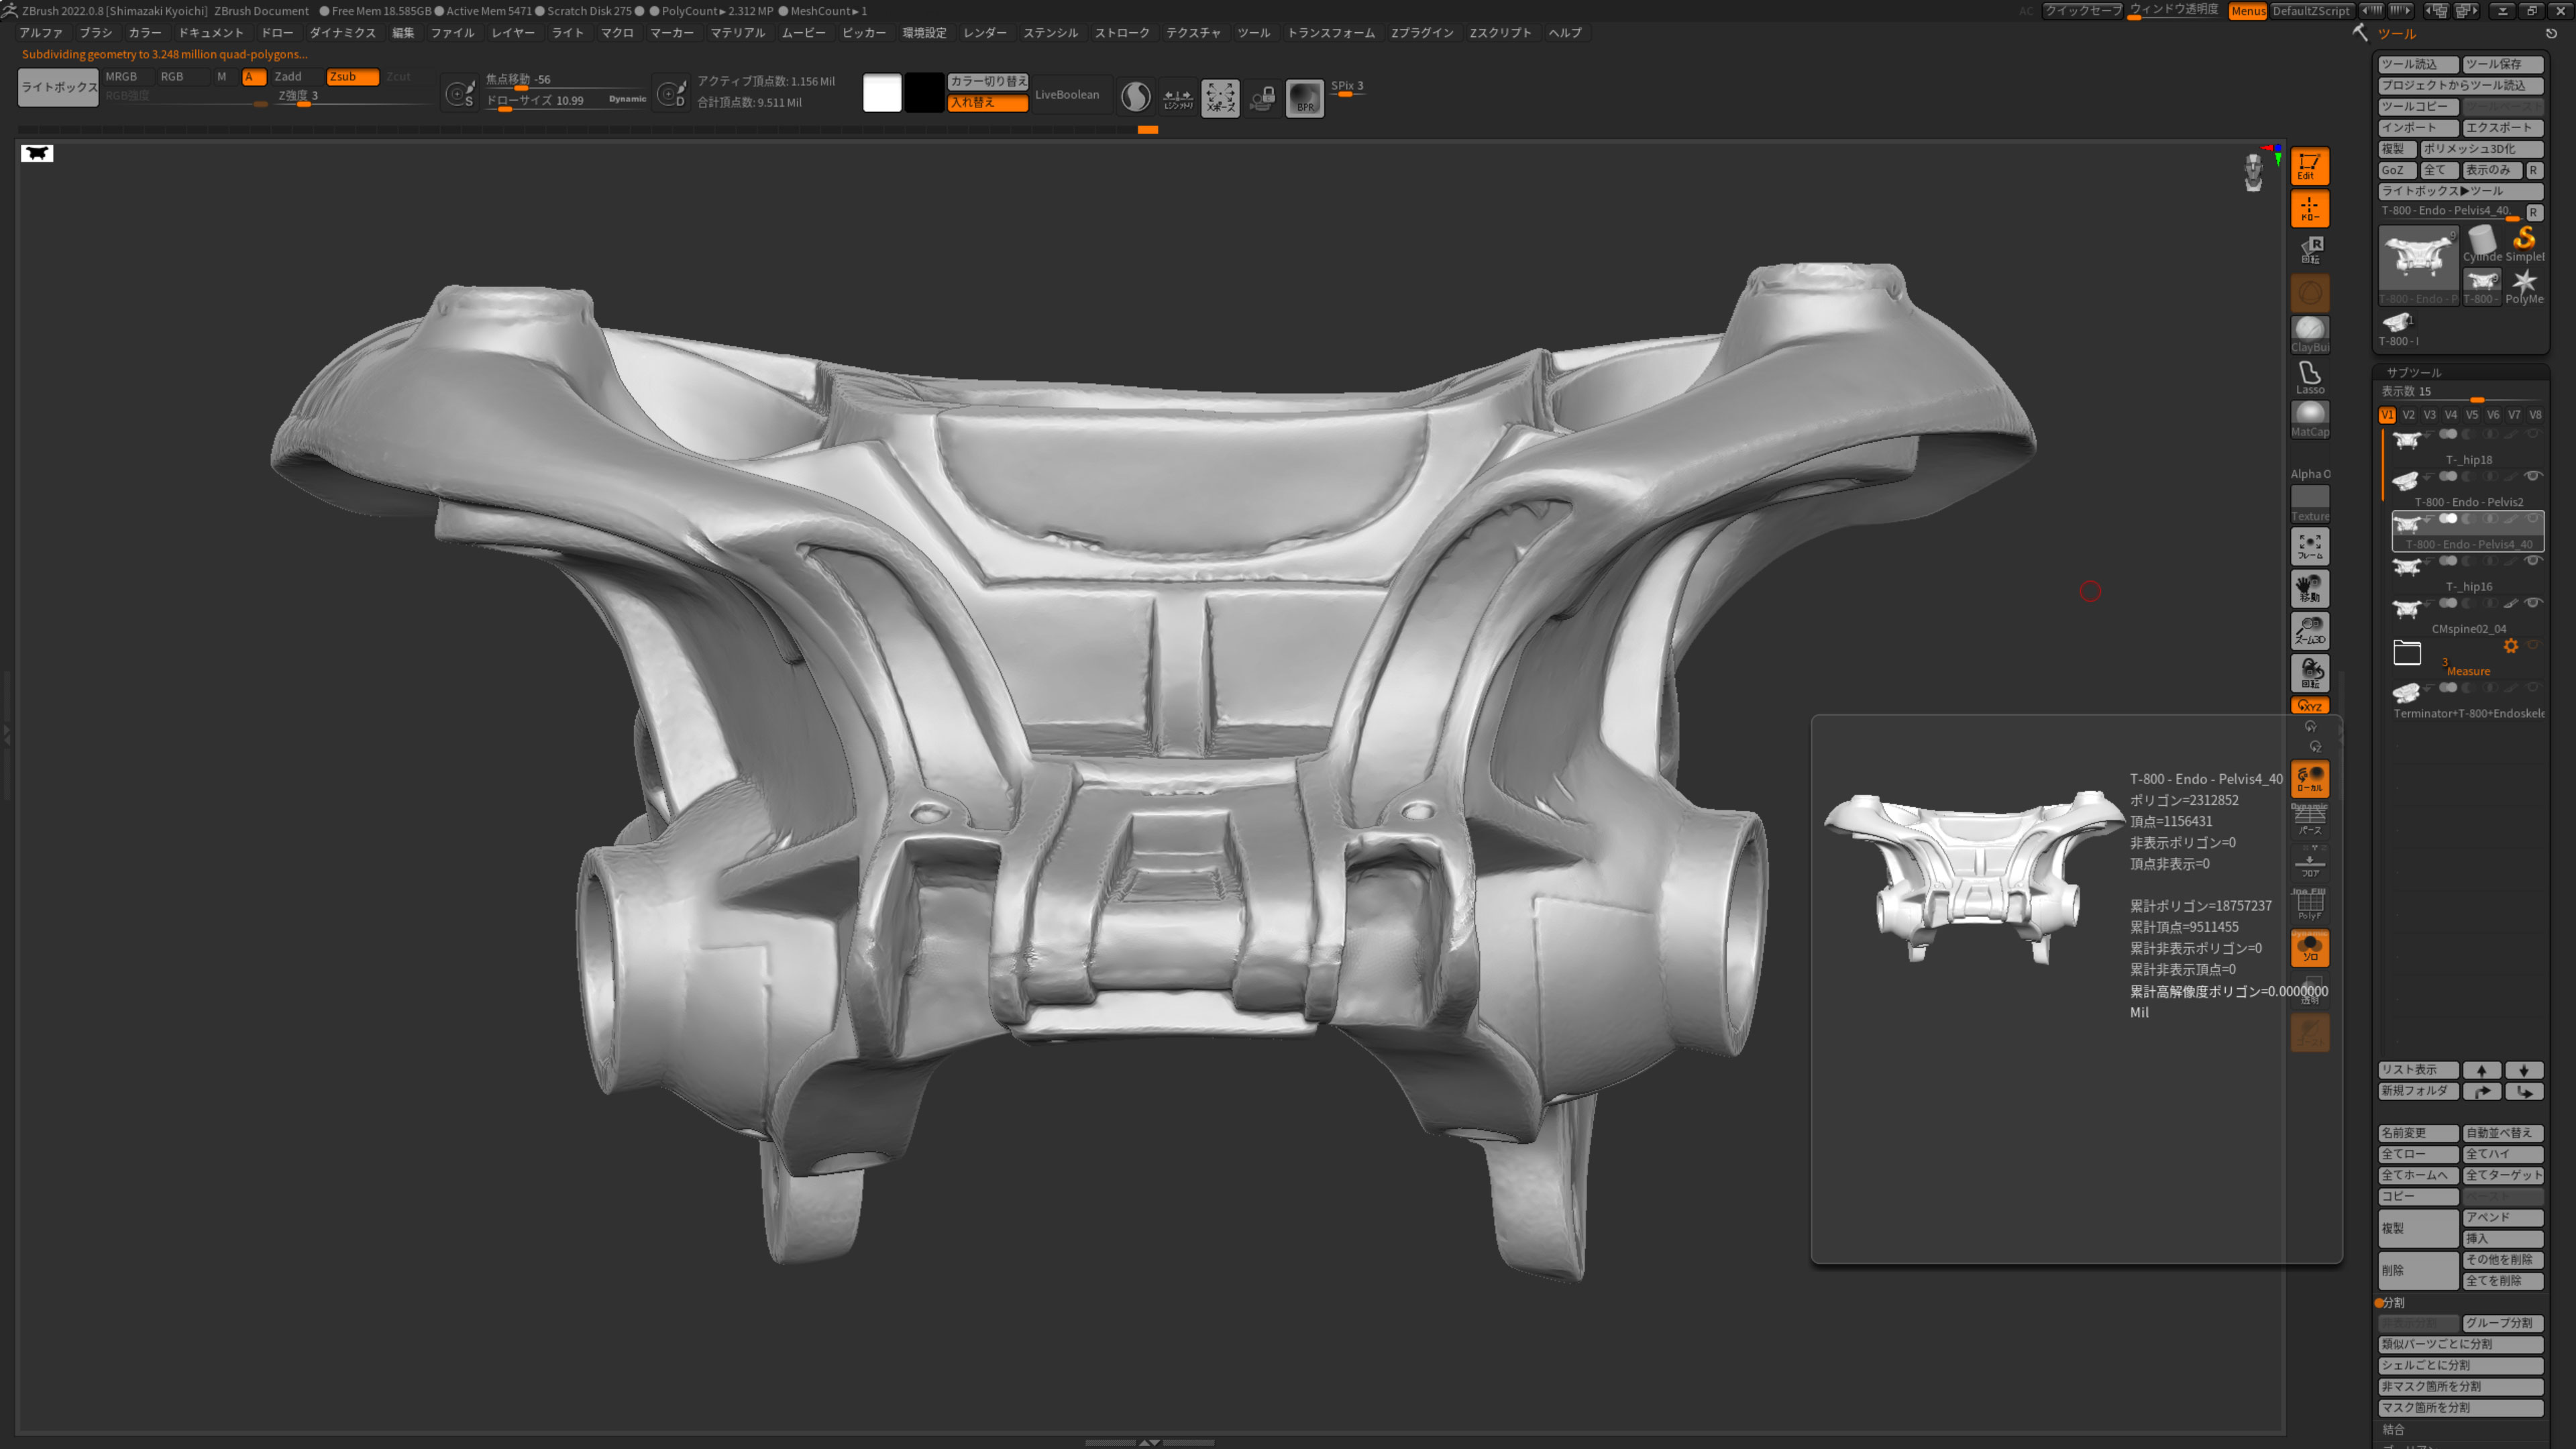2576x1449 pixels.
Task: Click the head orientation gizmo
Action: 2253,171
